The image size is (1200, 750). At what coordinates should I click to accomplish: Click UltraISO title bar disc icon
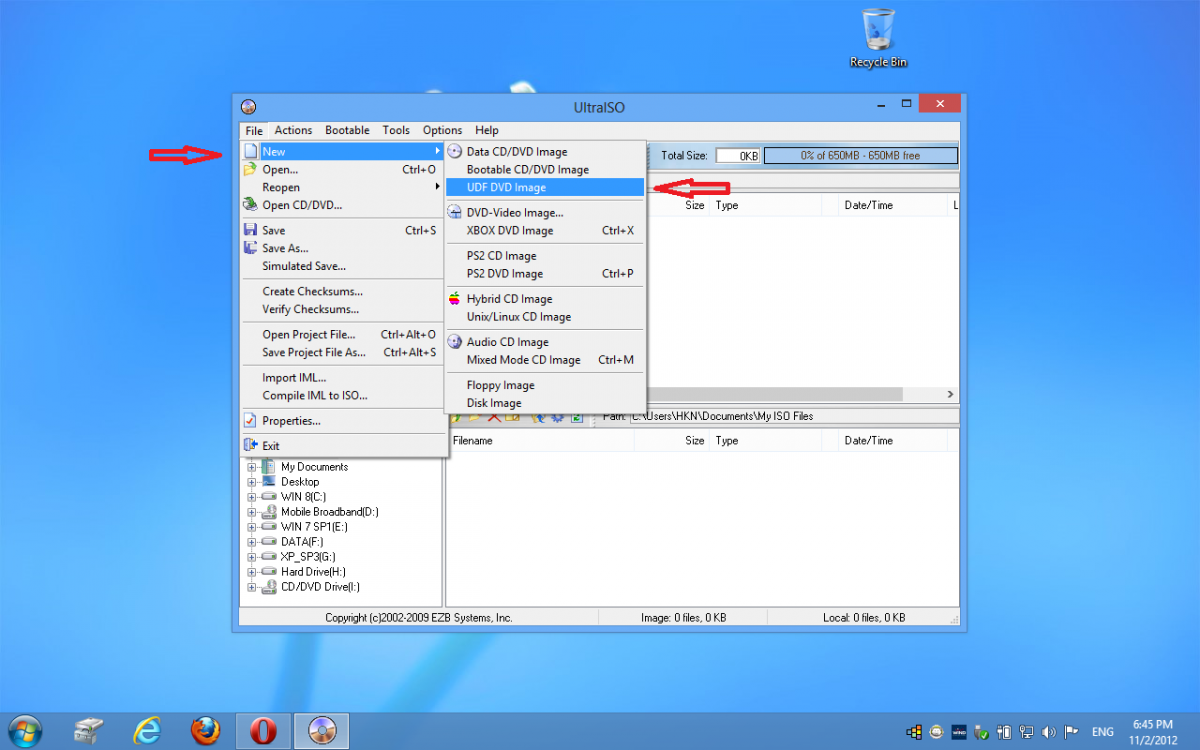click(248, 107)
